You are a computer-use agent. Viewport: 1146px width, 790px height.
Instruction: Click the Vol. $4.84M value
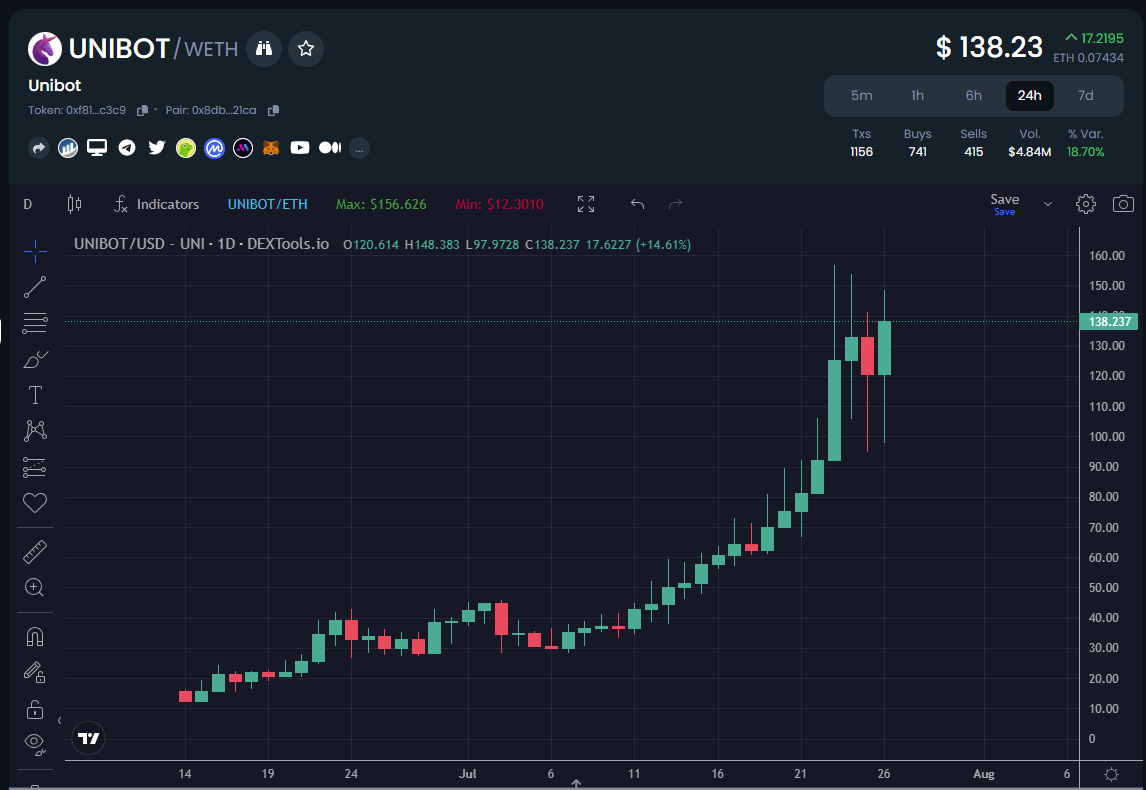1029,152
